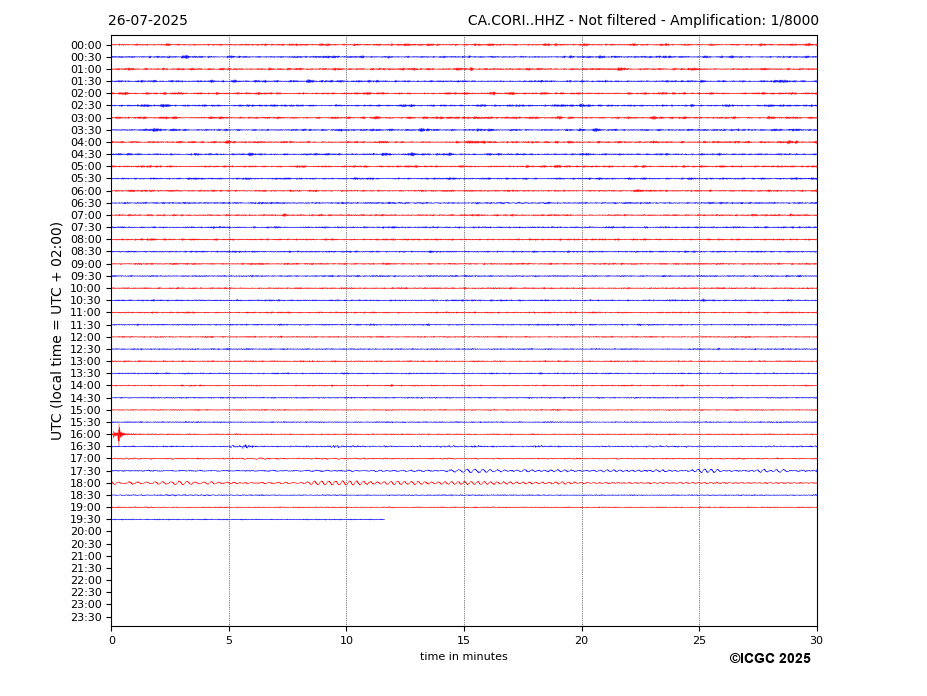
Task: Click the 'time in minutes' axis label
Action: (x=464, y=656)
